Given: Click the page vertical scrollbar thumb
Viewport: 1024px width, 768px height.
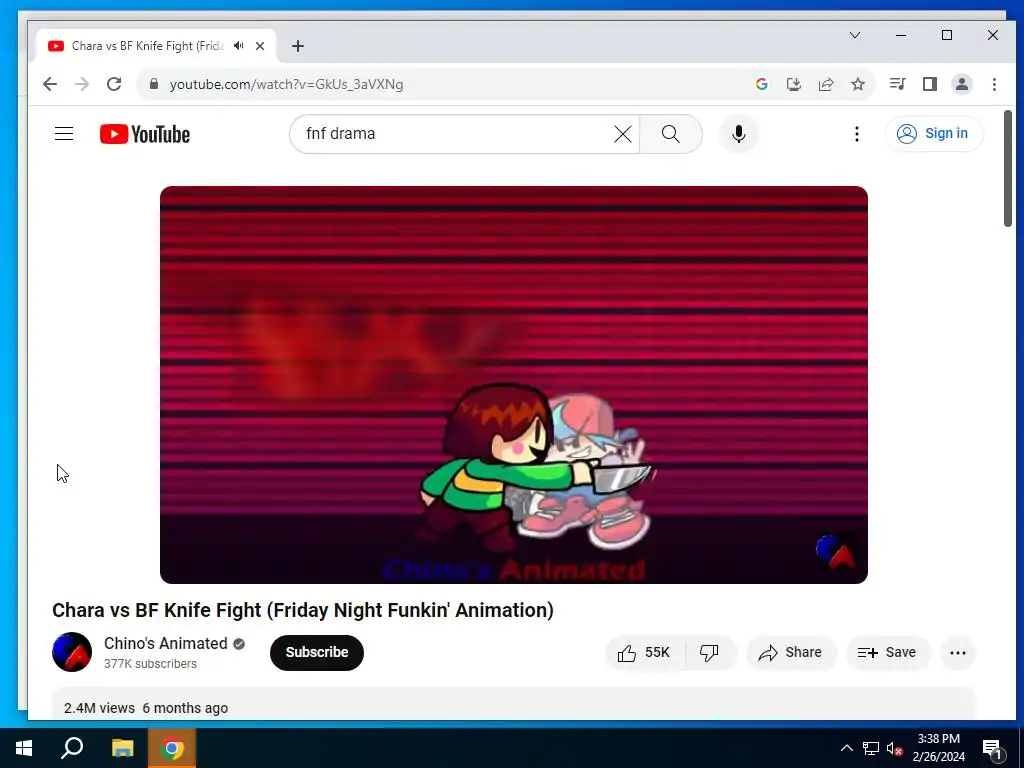Looking at the screenshot, I should pyautogui.click(x=1008, y=169).
